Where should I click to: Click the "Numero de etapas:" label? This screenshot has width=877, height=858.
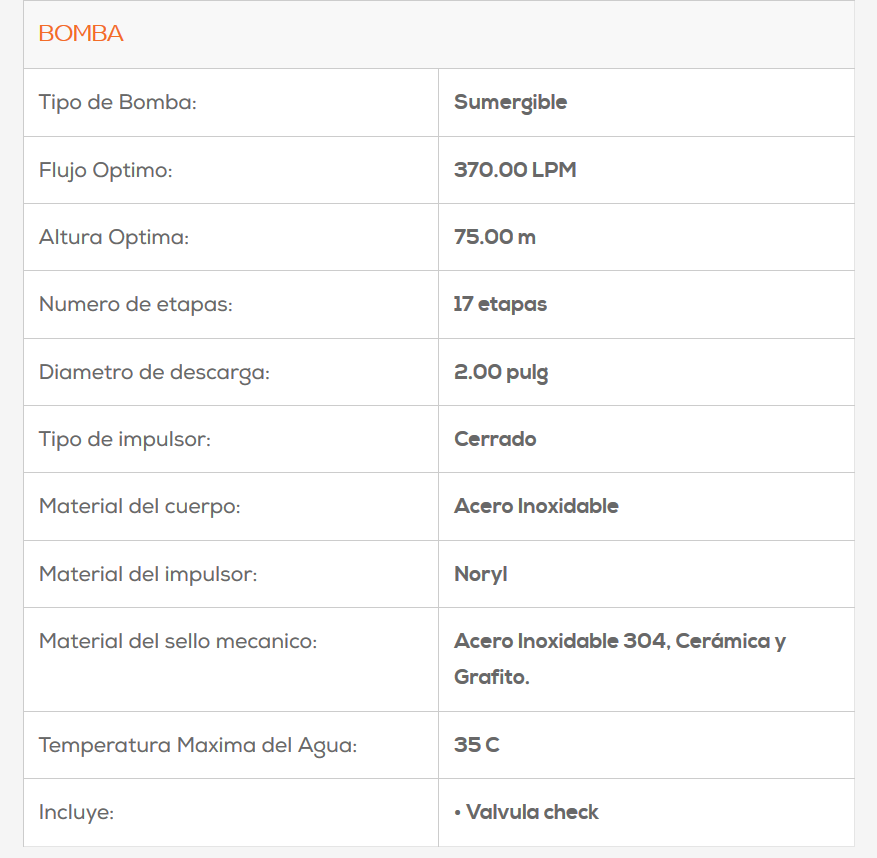click(135, 304)
